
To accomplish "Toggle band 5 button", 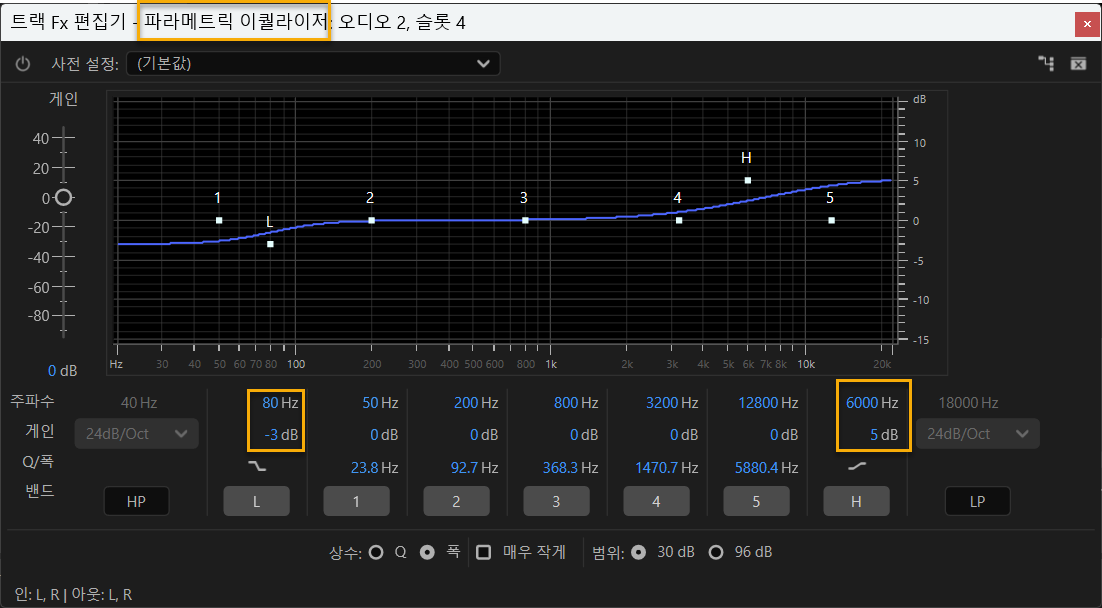I will click(x=756, y=501).
